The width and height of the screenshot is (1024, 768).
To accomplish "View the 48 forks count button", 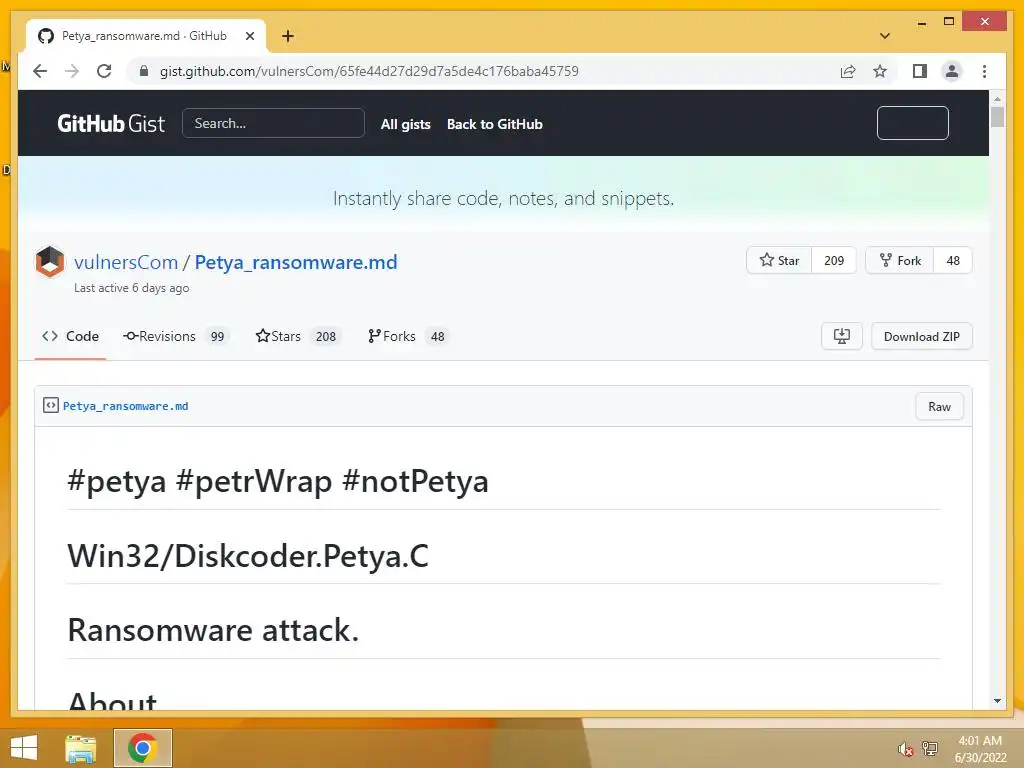I will 953,261.
